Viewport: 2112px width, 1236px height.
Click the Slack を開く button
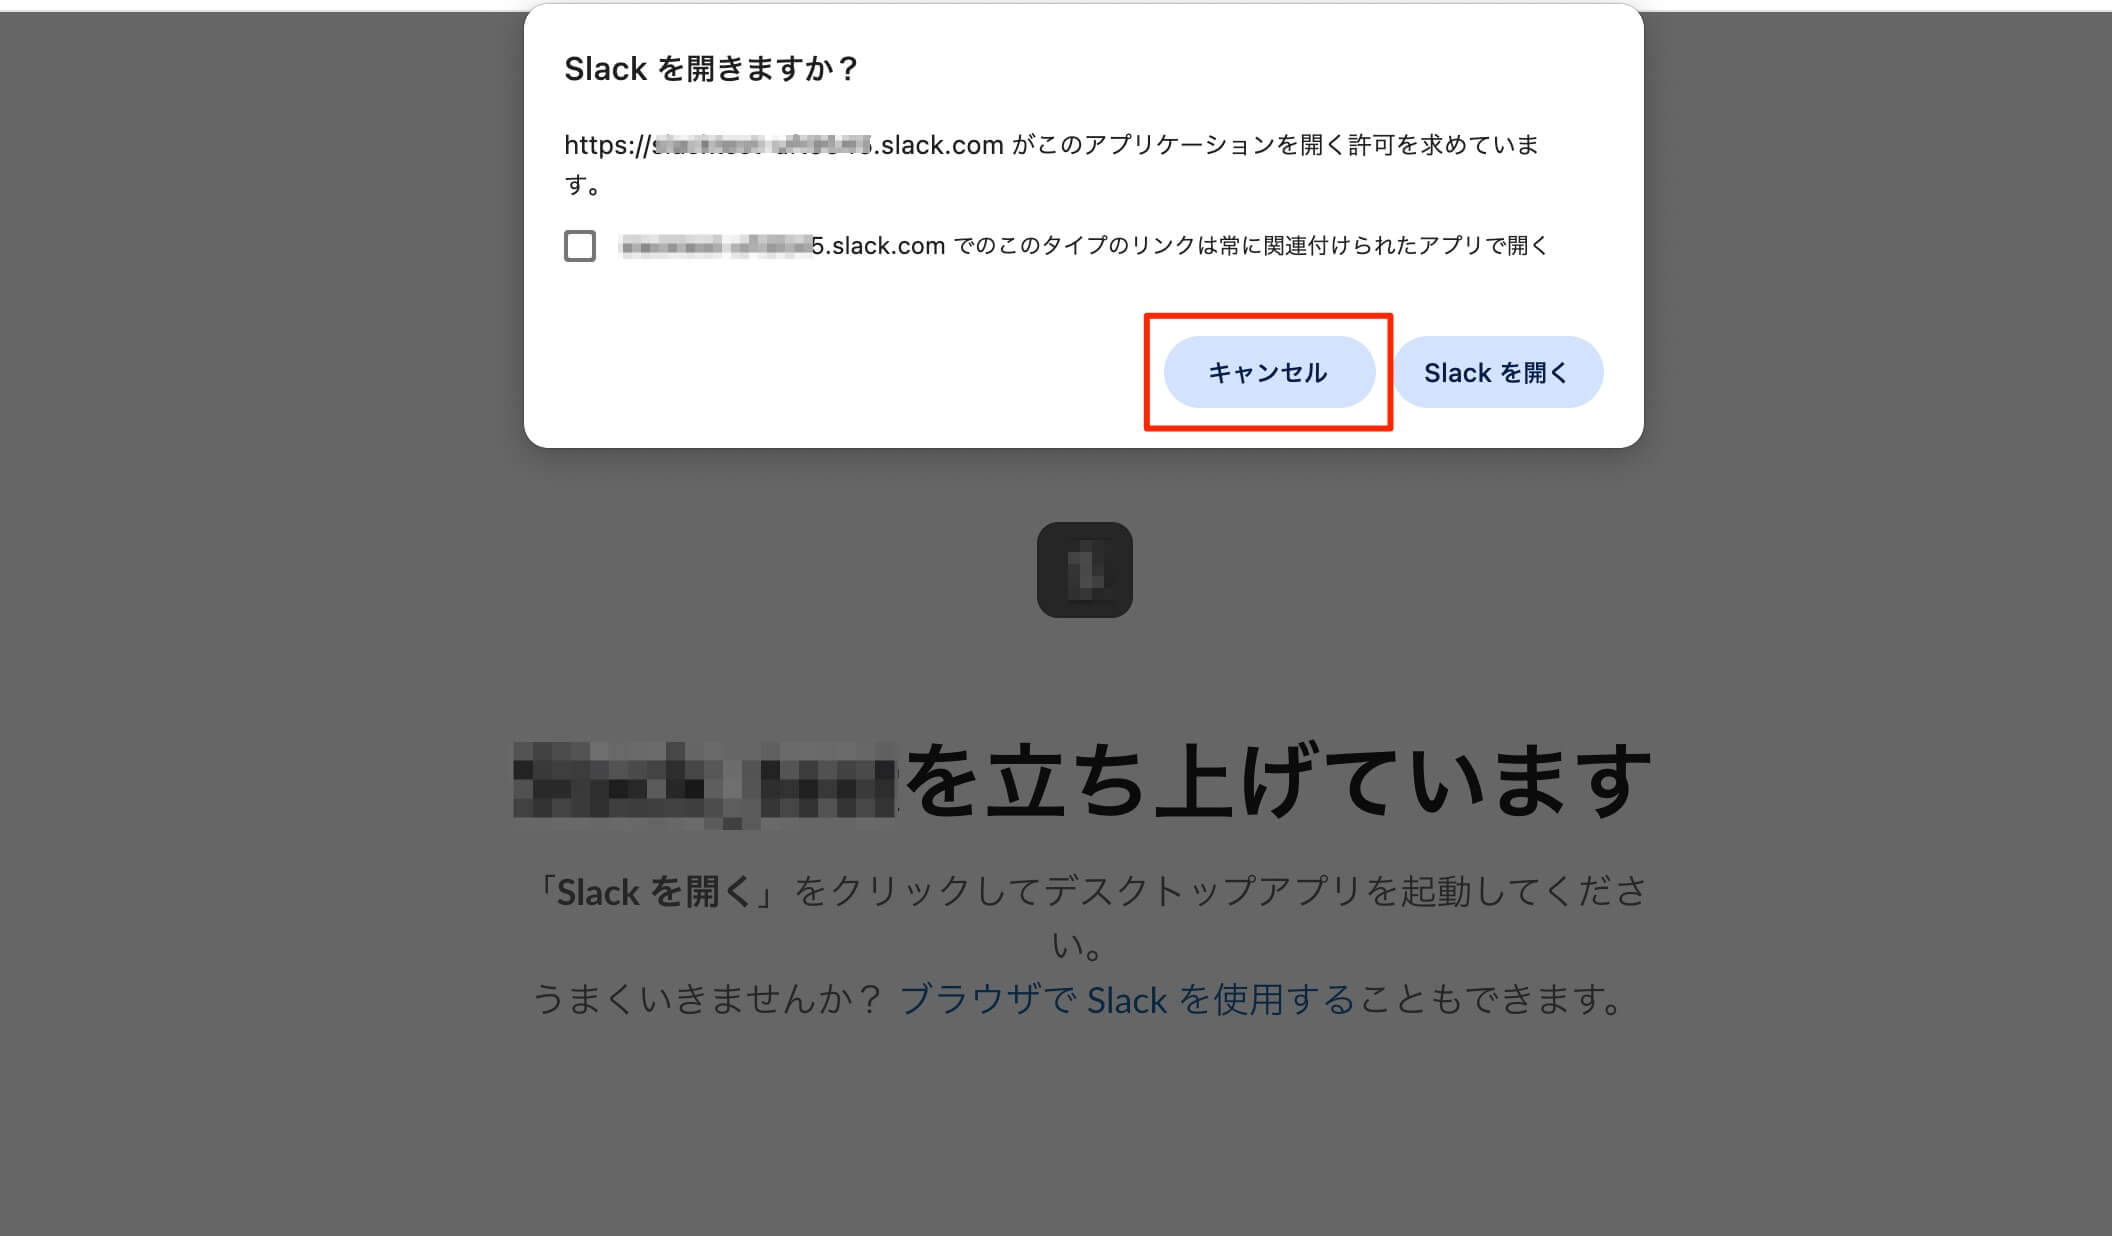1498,372
